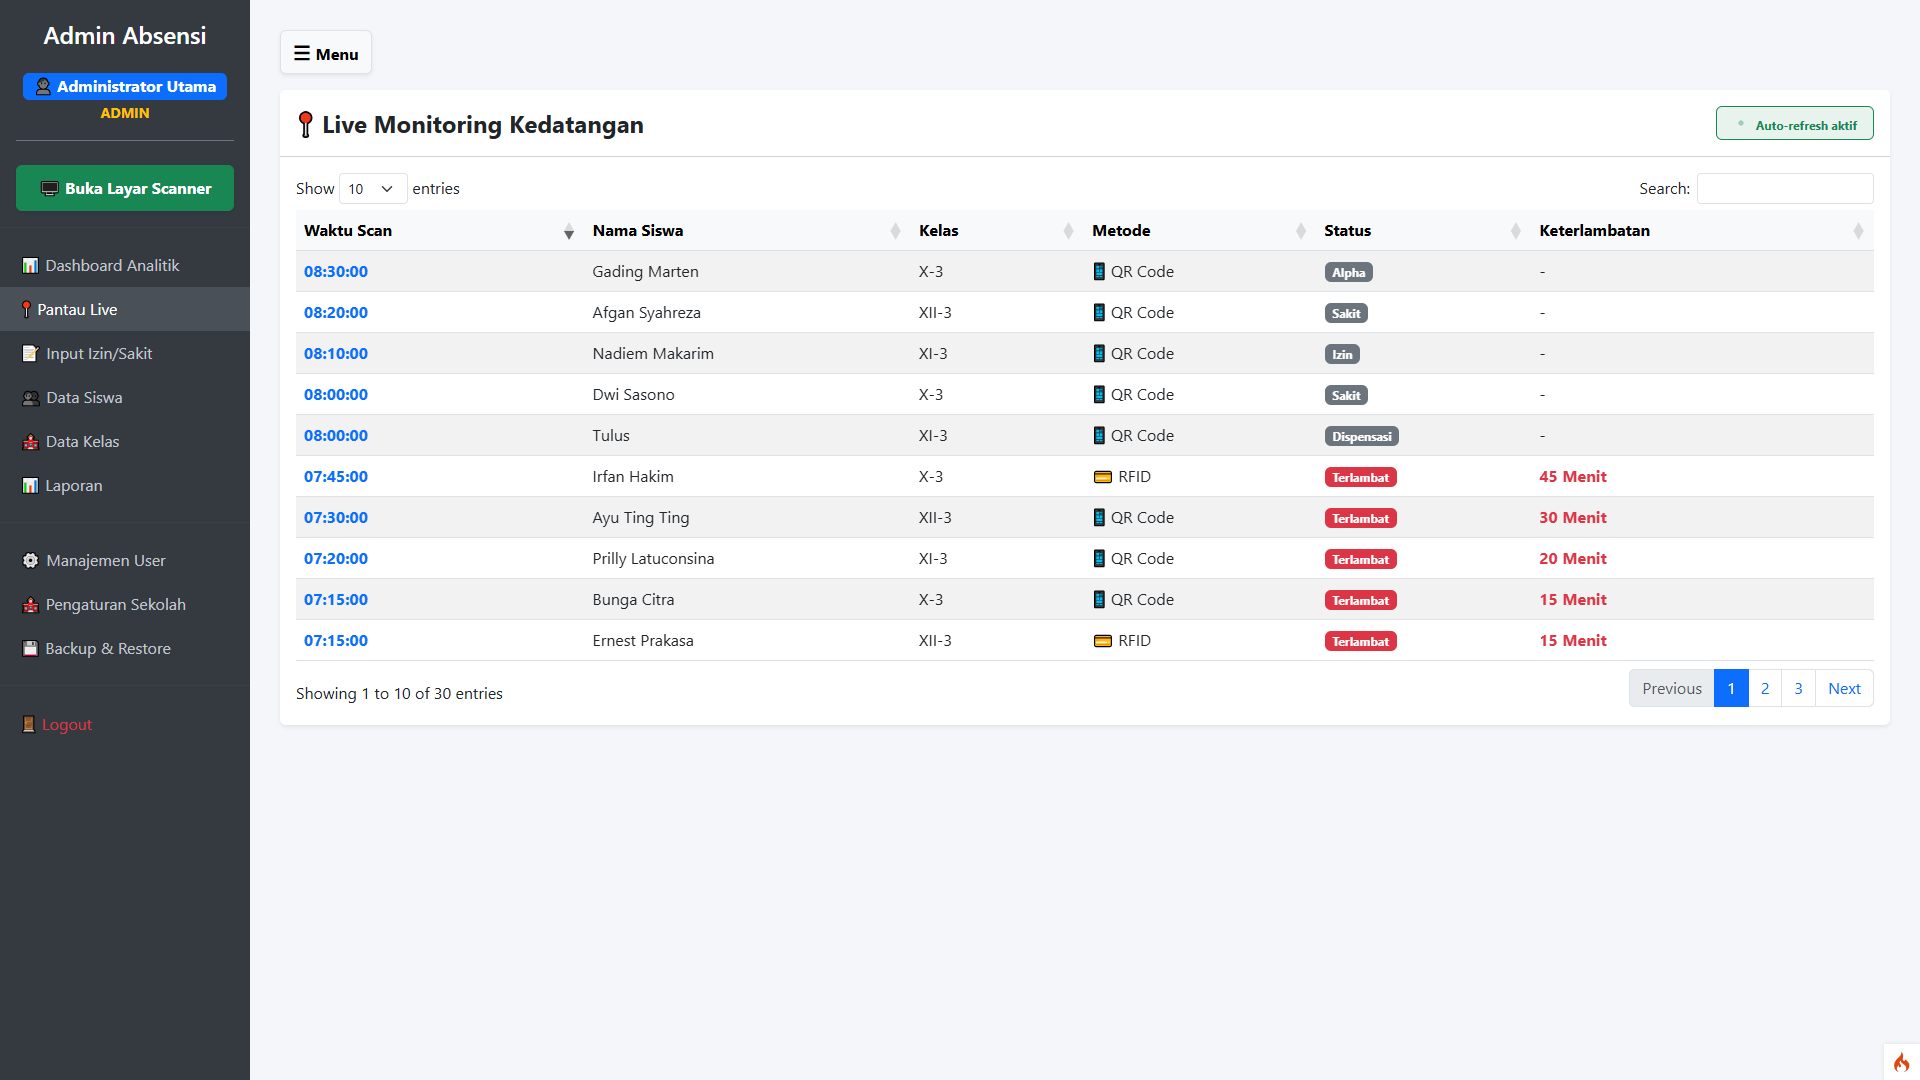The height and width of the screenshot is (1080, 1920).
Task: Click the Manajemen User gear icon
Action: 30,561
